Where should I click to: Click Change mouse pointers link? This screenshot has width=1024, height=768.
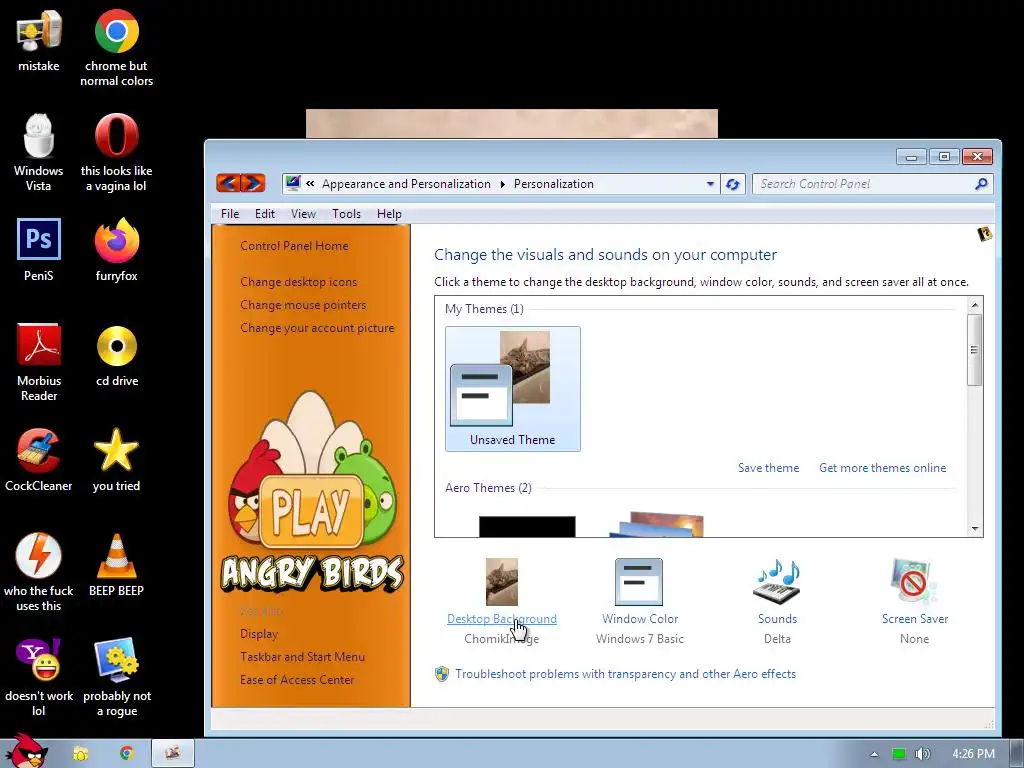(x=303, y=304)
